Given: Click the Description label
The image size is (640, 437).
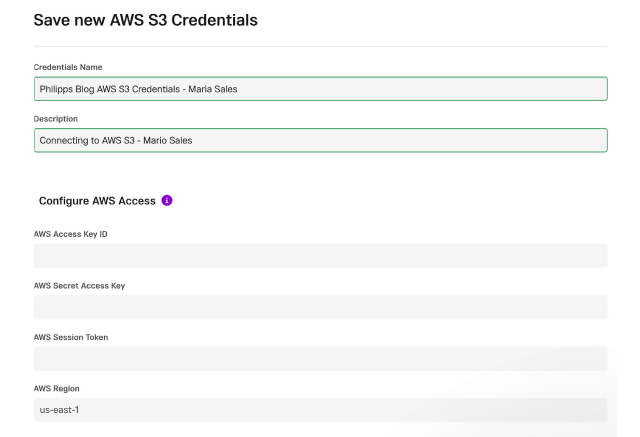Looking at the screenshot, I should tap(56, 119).
